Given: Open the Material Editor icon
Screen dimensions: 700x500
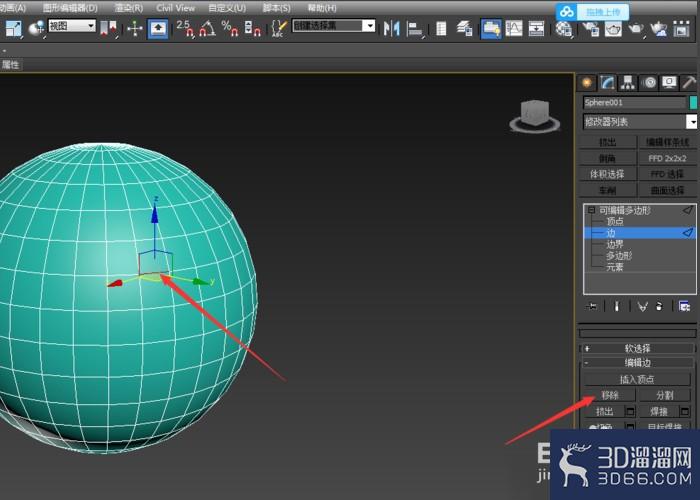Looking at the screenshot, I should click(564, 29).
